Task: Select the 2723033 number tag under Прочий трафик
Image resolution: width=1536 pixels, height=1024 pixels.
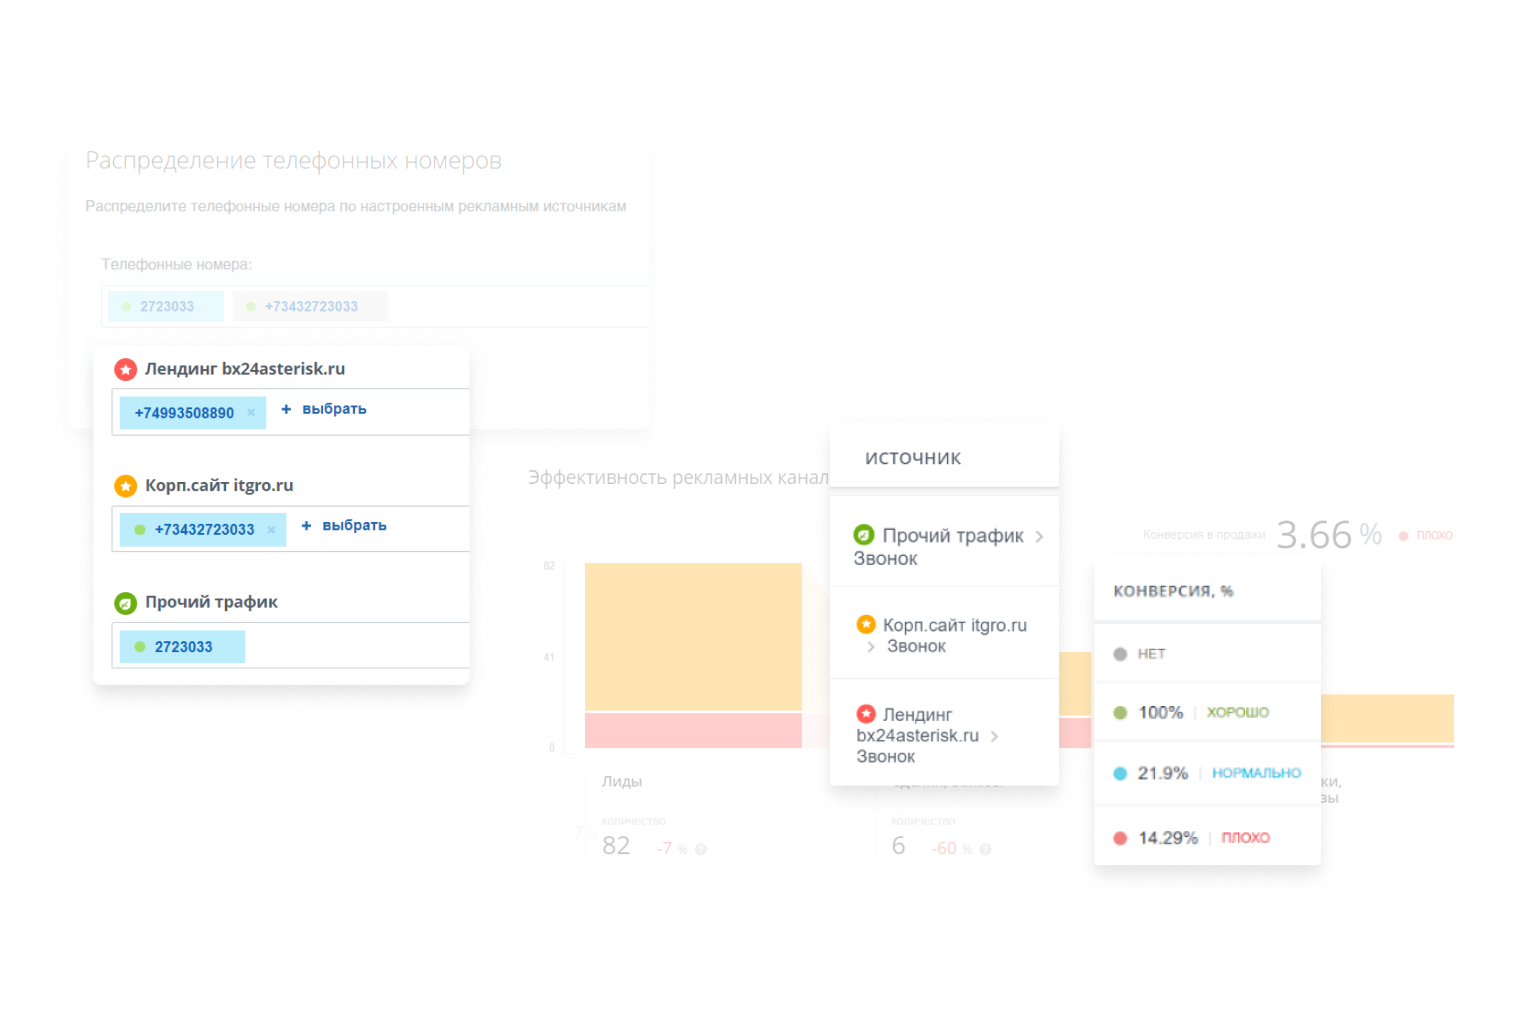Action: tap(182, 647)
